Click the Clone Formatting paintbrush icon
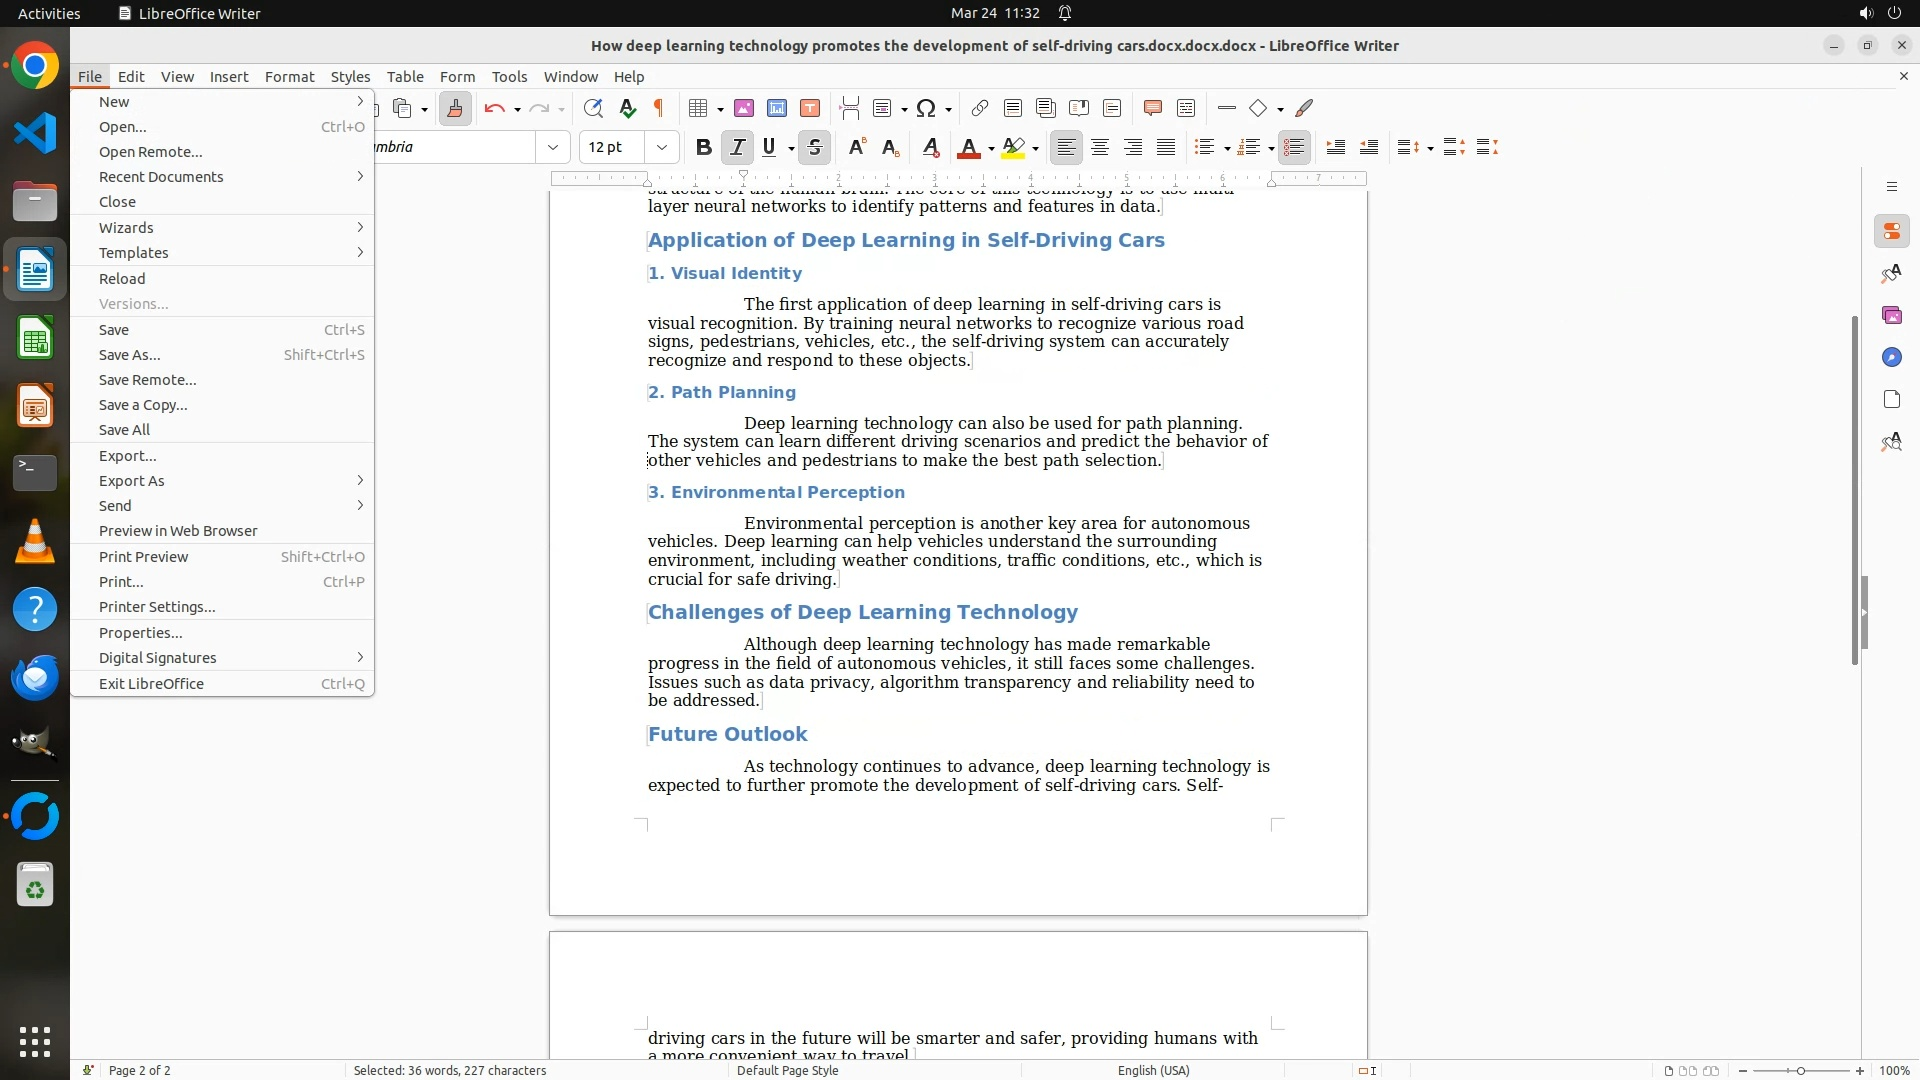 coord(455,108)
